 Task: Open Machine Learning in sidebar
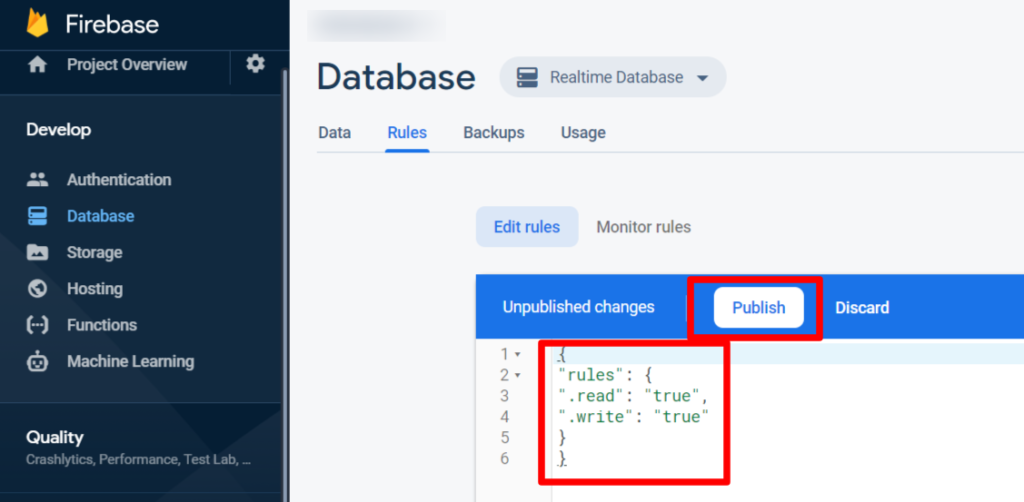[x=130, y=361]
